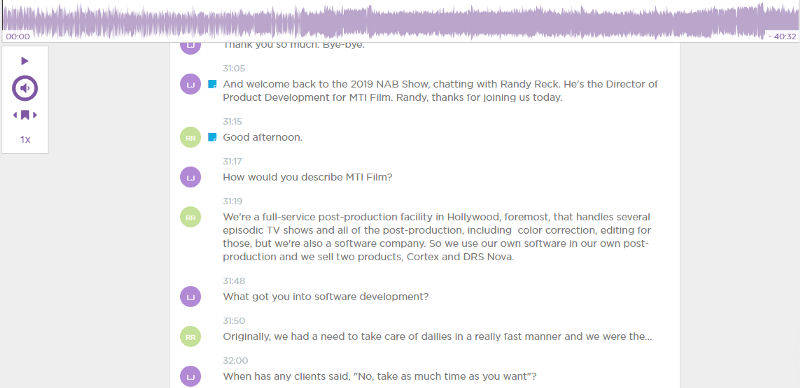The image size is (800, 388).
Task: Jump to timestamp 31:48
Action: click(x=234, y=281)
